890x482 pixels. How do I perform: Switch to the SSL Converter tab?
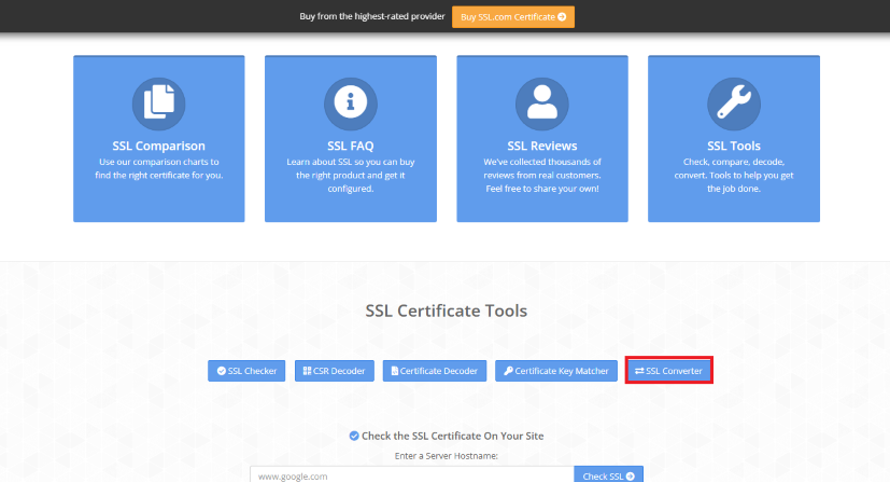pyautogui.click(x=669, y=371)
